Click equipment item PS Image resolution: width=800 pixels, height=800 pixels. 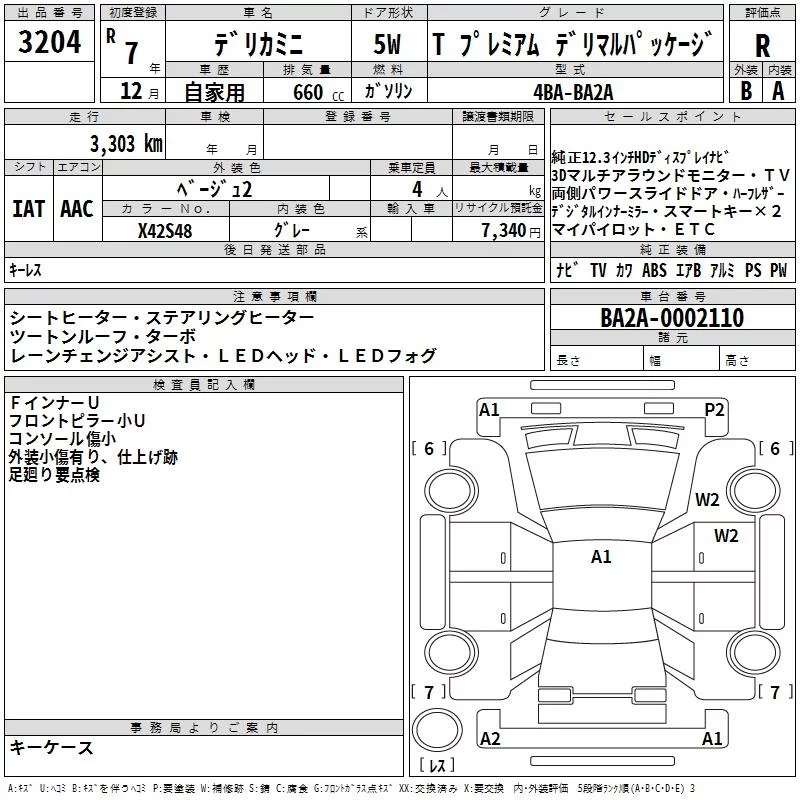click(x=753, y=270)
